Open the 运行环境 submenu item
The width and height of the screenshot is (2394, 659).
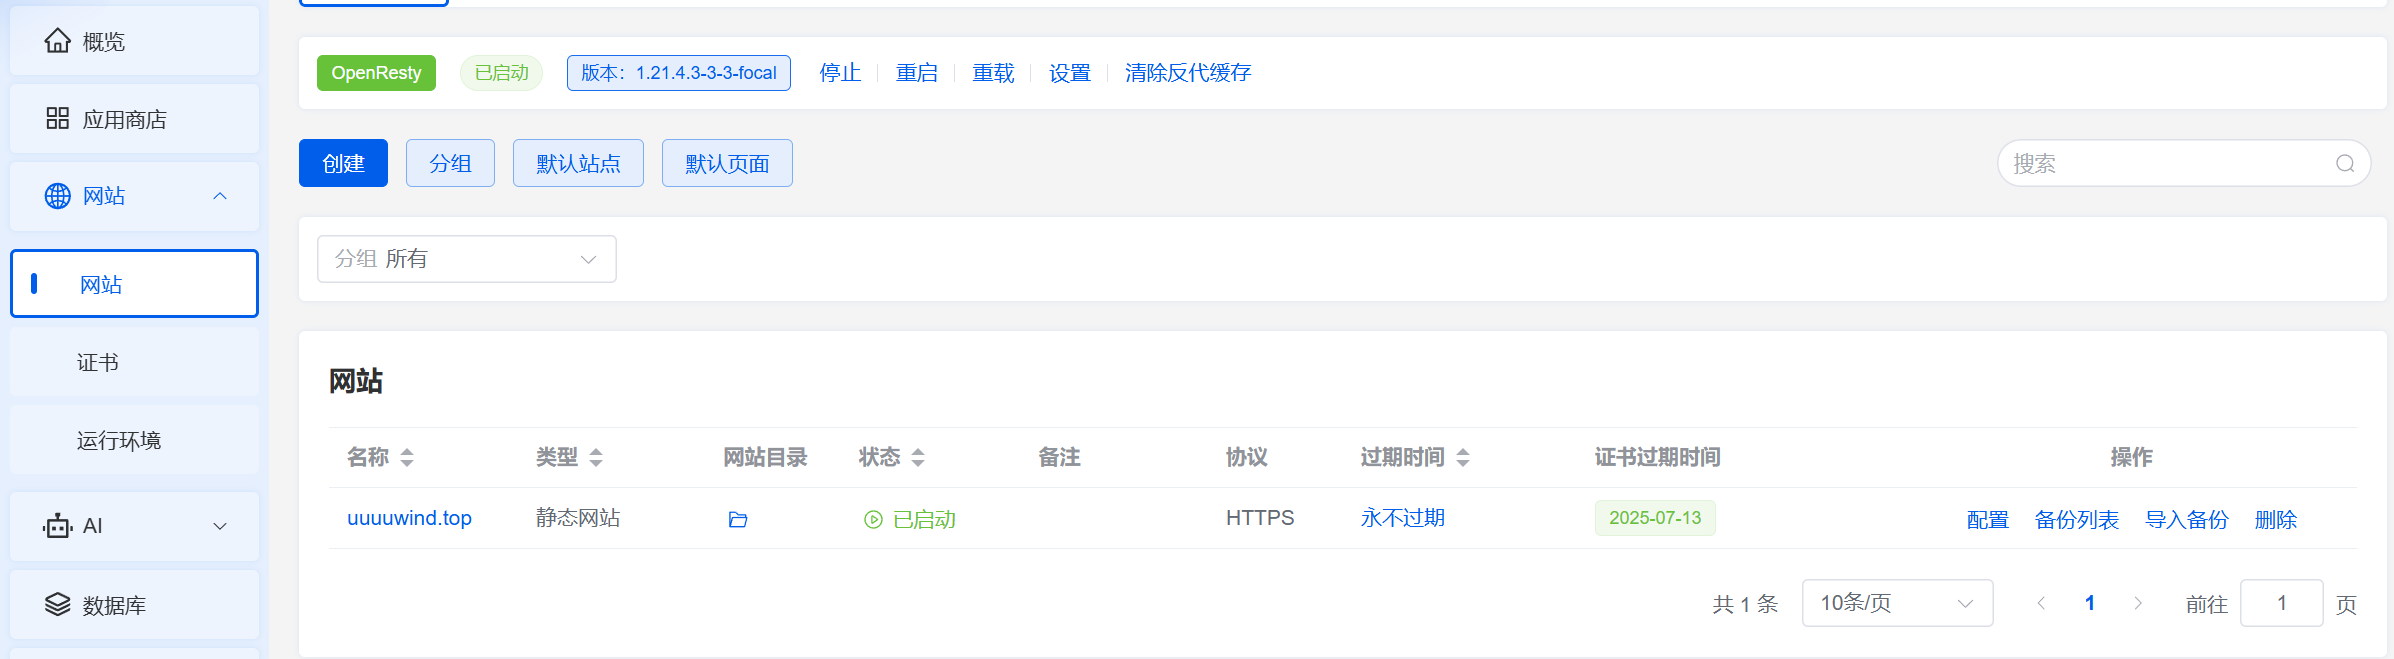[x=134, y=440]
